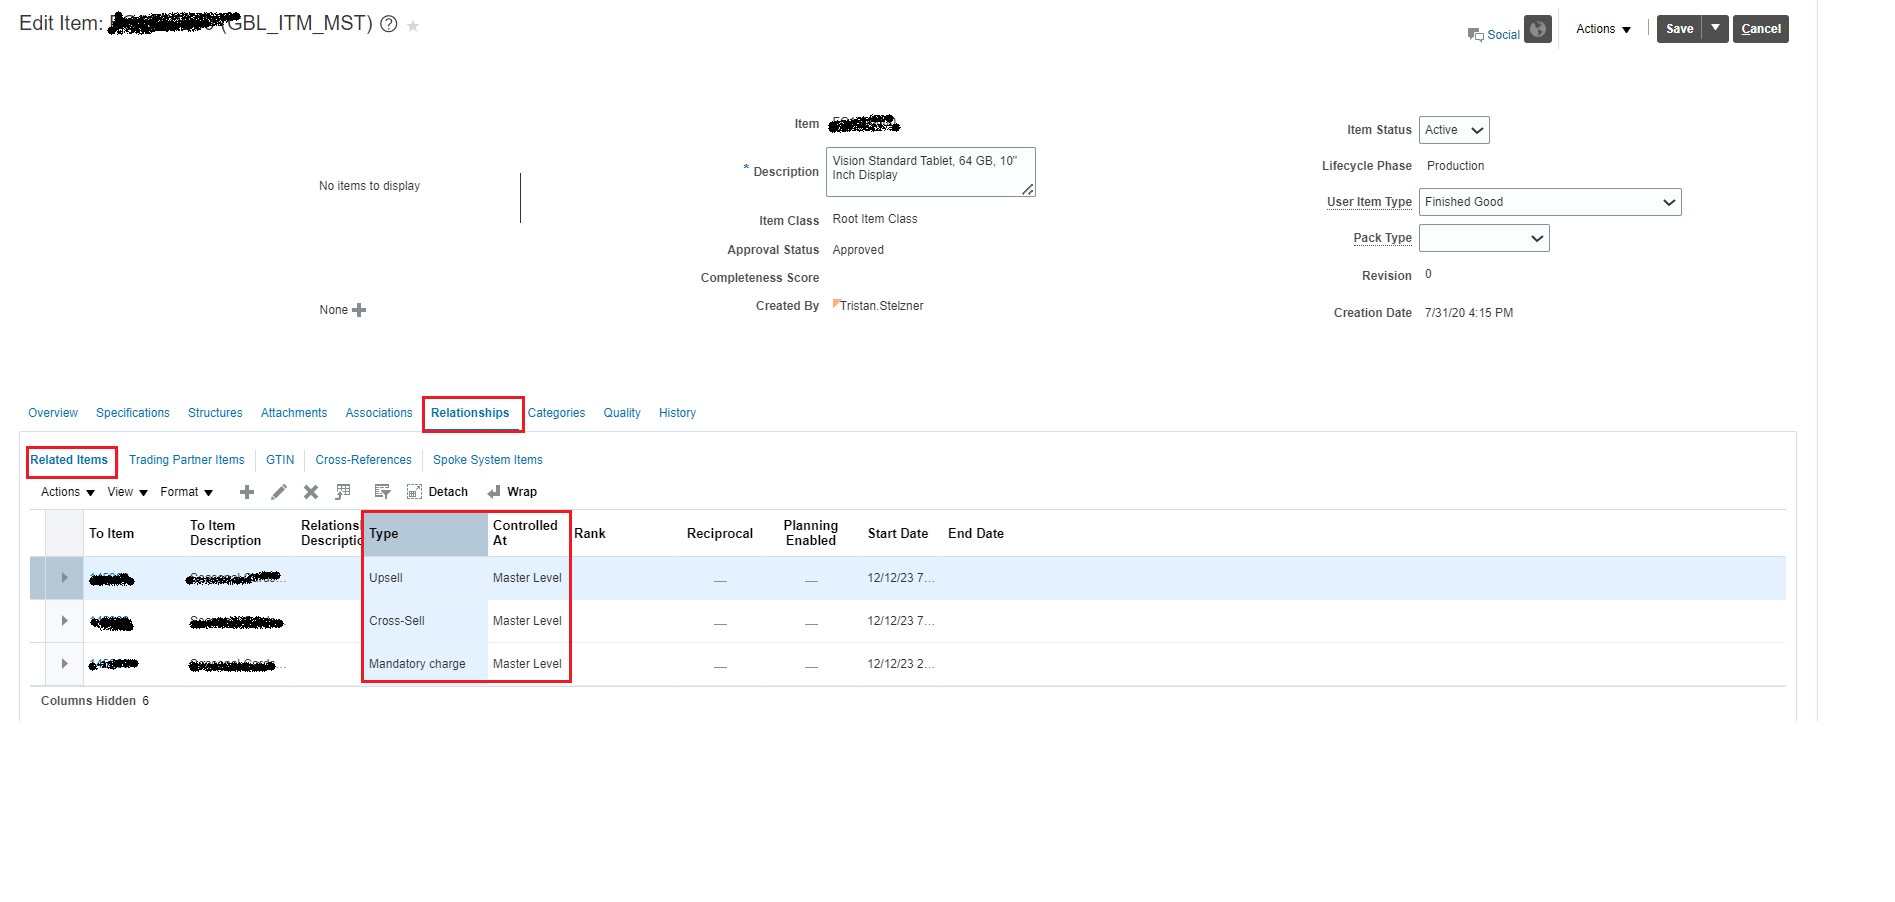Viewport: 1895px width, 902px height.
Task: Open the History tab
Action: pyautogui.click(x=677, y=413)
